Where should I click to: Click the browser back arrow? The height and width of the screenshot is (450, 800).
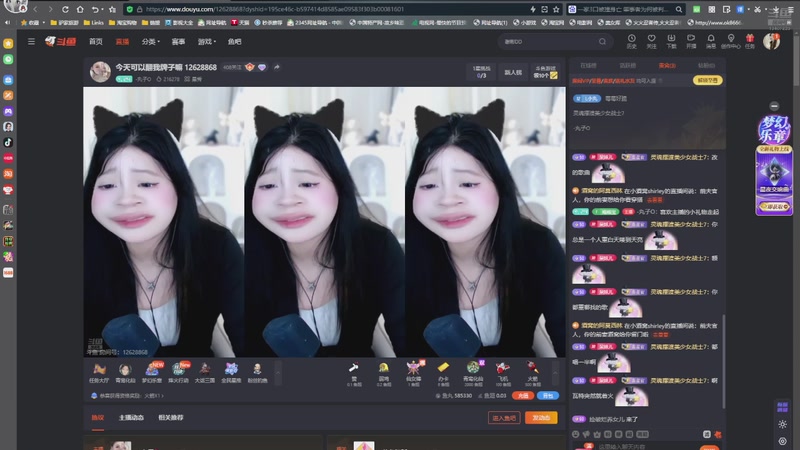click(35, 9)
